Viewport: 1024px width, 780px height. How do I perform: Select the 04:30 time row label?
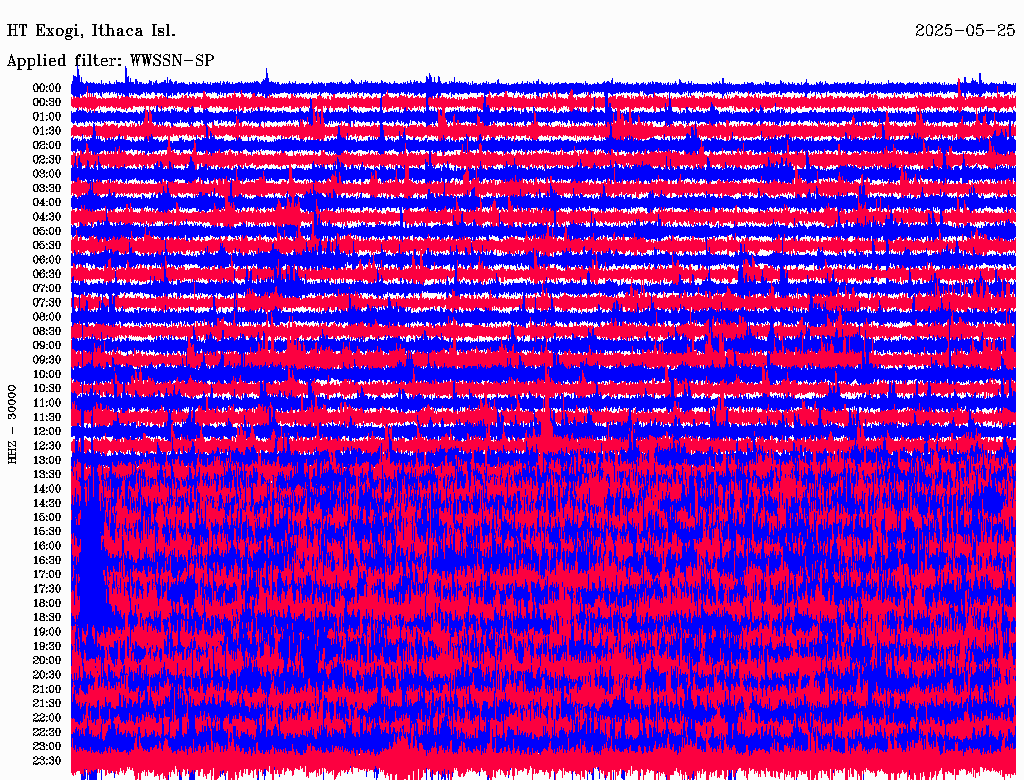47,217
